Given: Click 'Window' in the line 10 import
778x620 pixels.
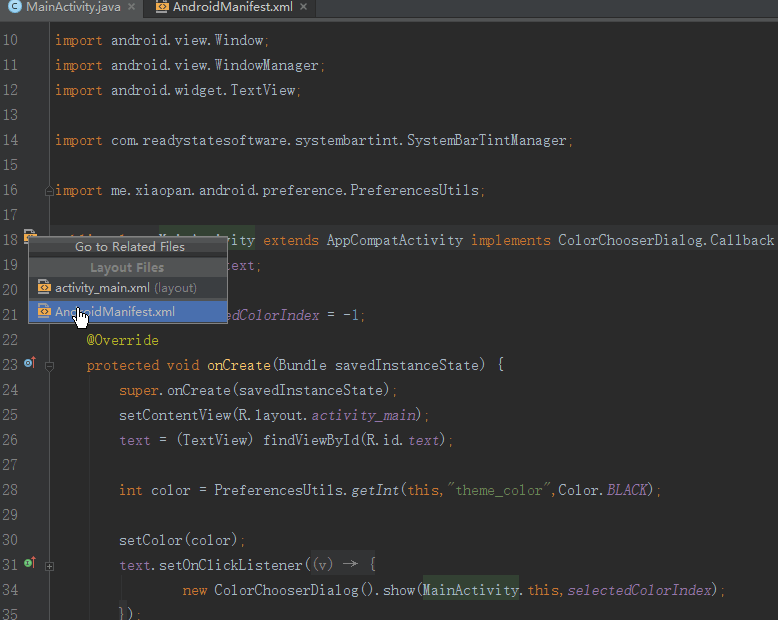Looking at the screenshot, I should tap(239, 41).
